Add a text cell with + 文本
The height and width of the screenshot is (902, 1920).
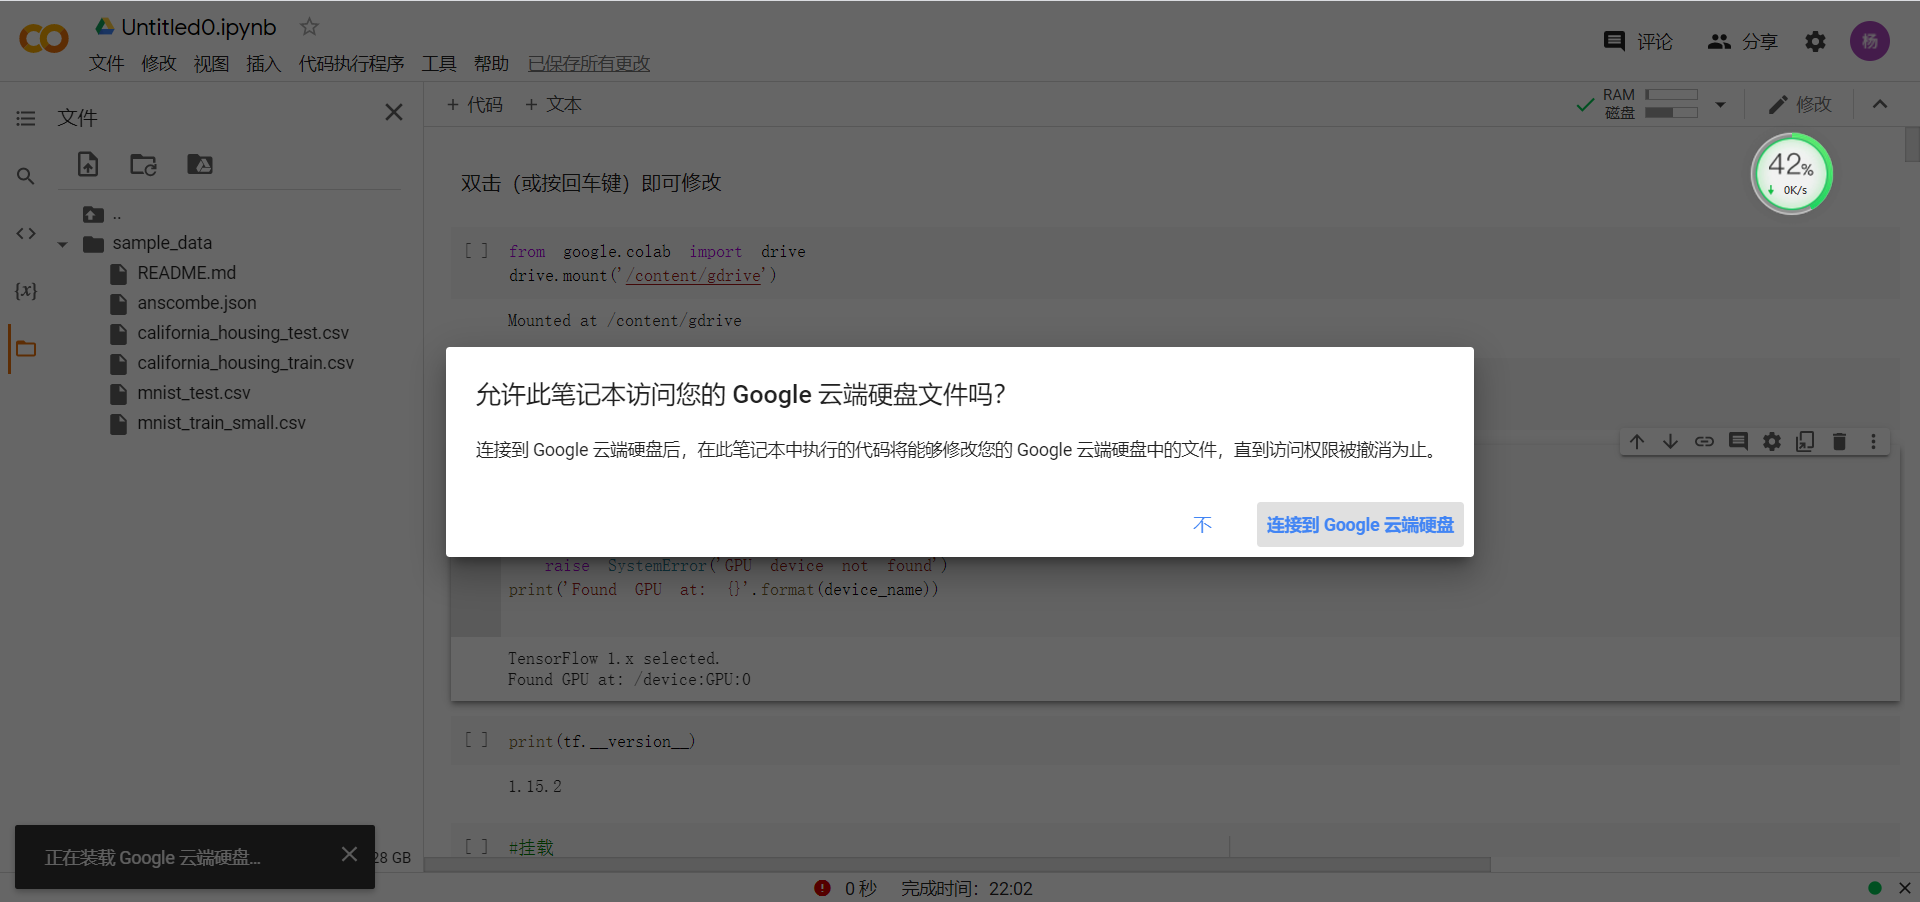(x=553, y=104)
